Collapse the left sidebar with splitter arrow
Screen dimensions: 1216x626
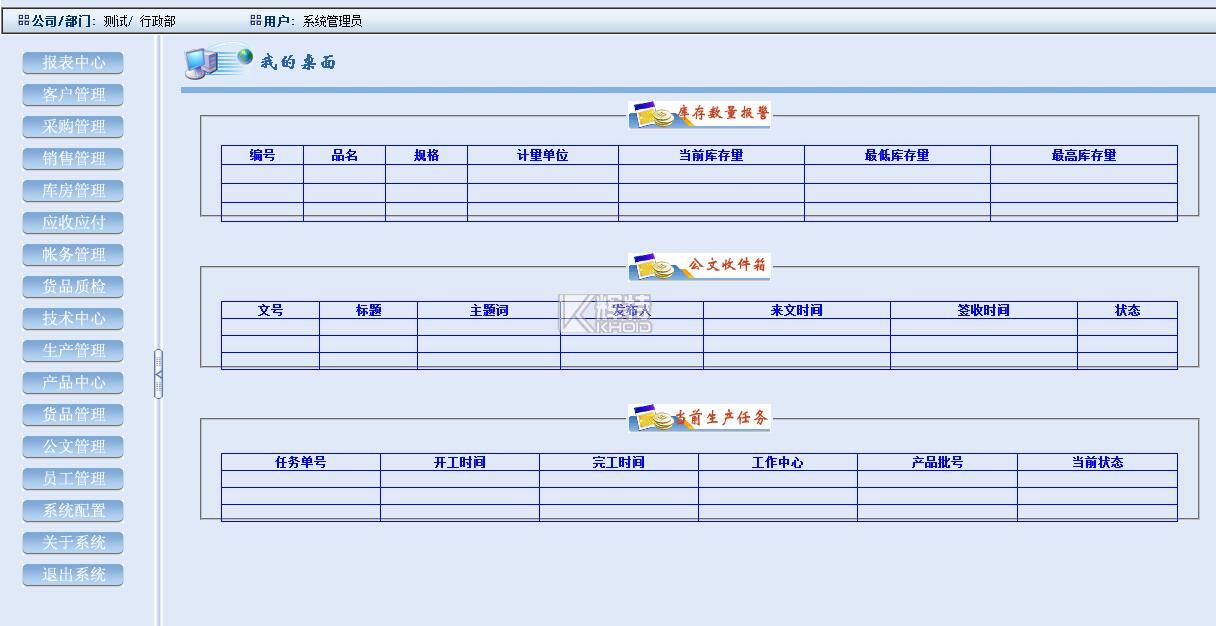pos(158,374)
